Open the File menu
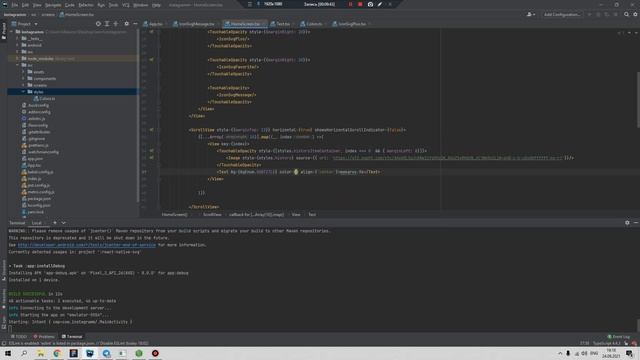Viewport: 640px width, 360px height. [x=15, y=5]
